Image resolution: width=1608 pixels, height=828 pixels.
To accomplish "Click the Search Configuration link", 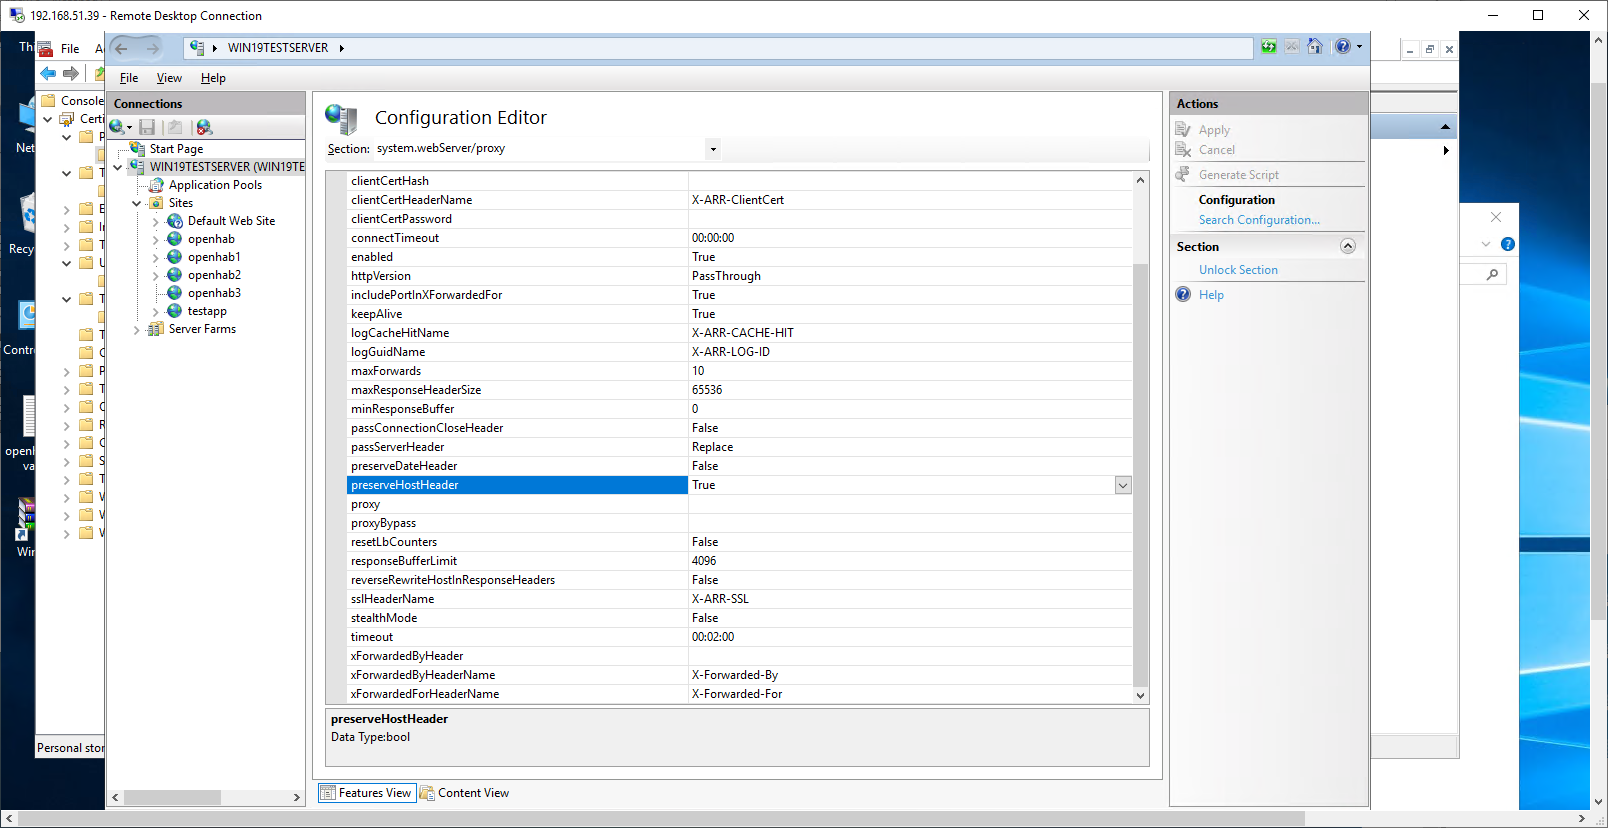I will pos(1259,220).
